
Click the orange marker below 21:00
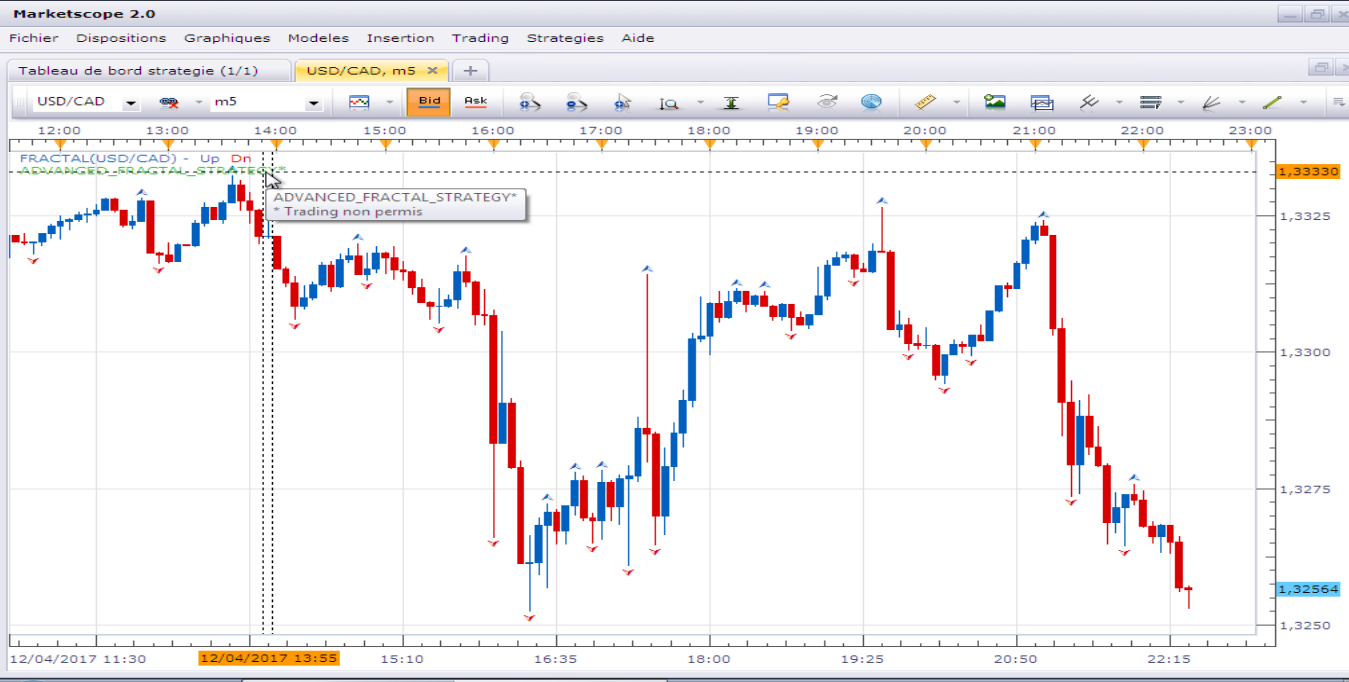(1034, 145)
